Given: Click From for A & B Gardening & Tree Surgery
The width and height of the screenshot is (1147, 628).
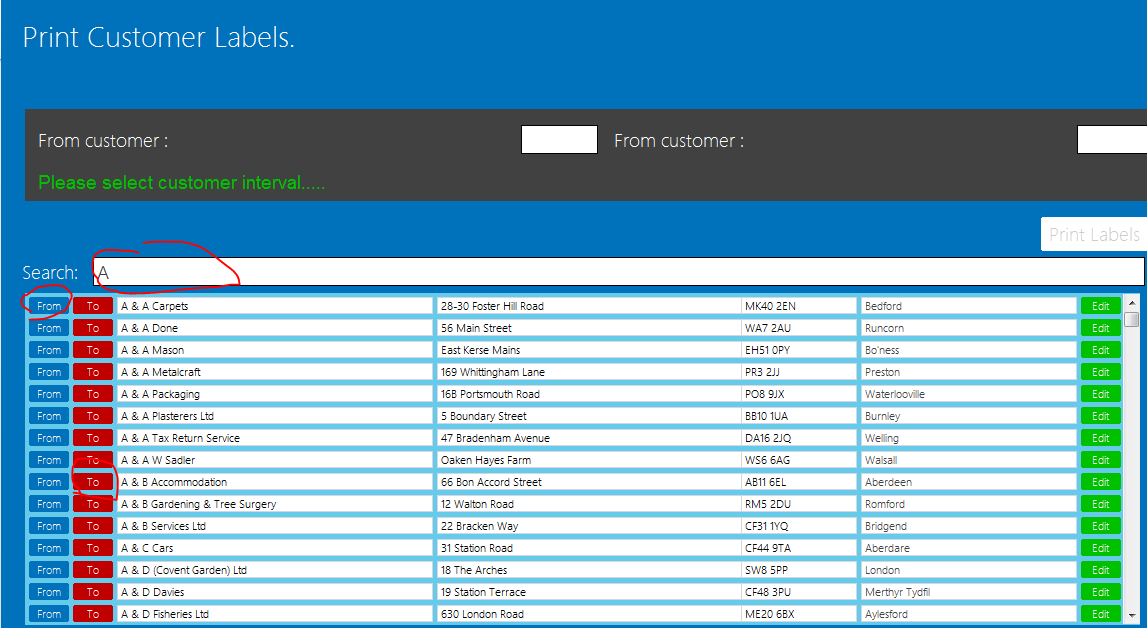Looking at the screenshot, I should [x=49, y=504].
